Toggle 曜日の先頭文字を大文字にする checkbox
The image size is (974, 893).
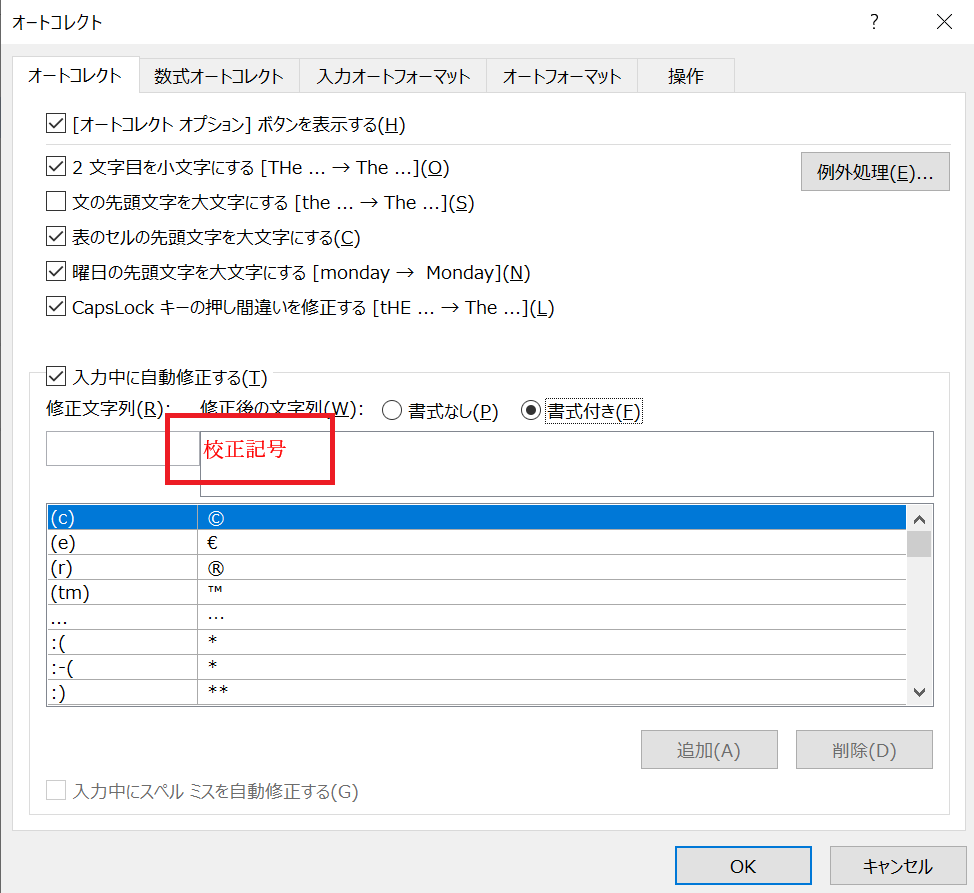point(56,272)
